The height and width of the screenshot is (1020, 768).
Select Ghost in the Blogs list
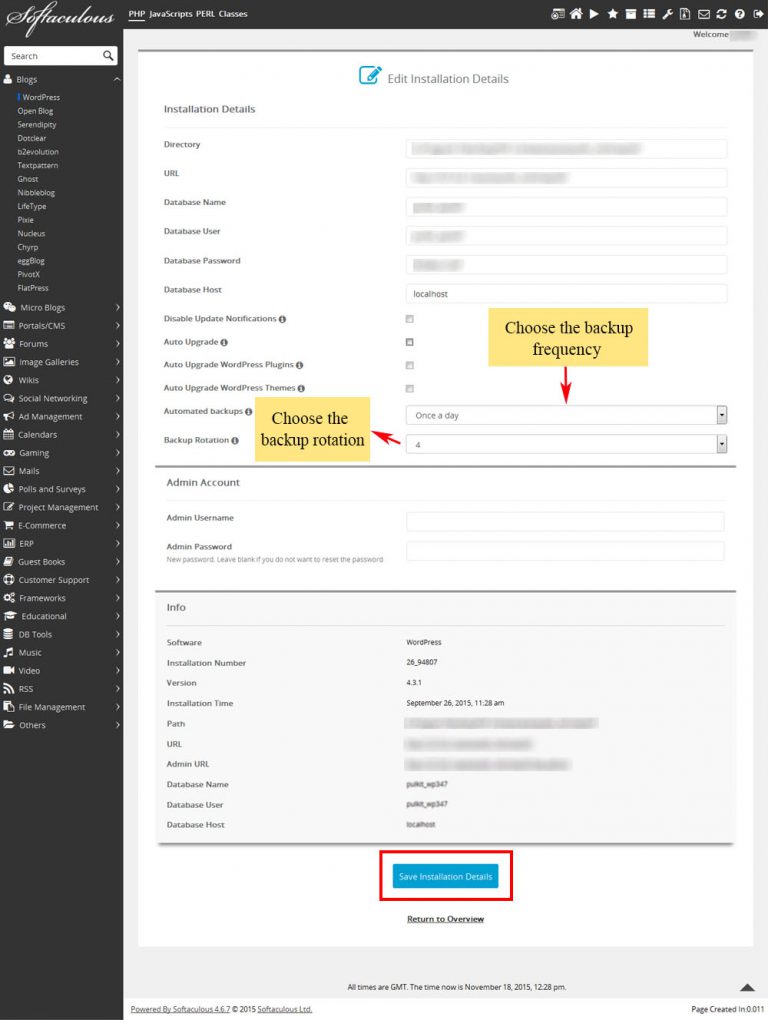pos(28,179)
